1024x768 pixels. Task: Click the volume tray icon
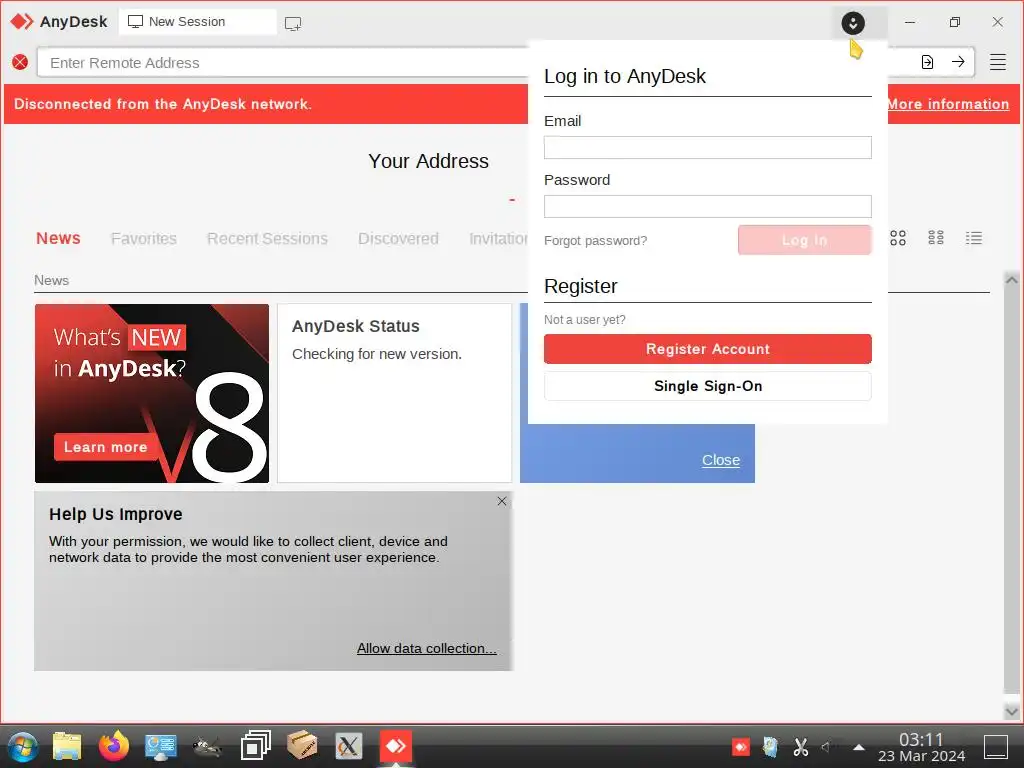pyautogui.click(x=827, y=746)
